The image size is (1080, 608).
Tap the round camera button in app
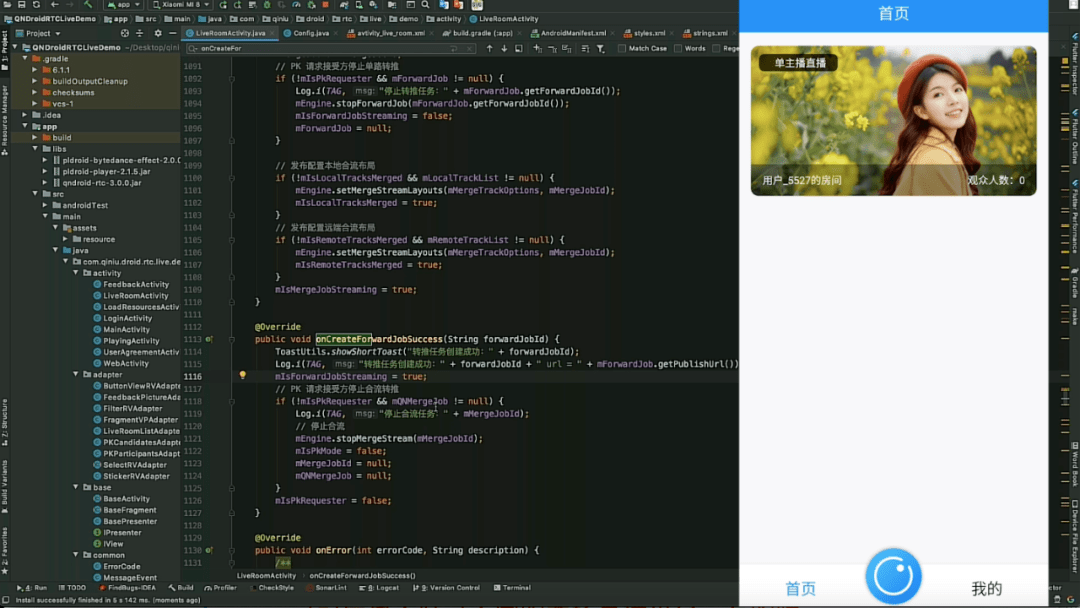click(893, 577)
